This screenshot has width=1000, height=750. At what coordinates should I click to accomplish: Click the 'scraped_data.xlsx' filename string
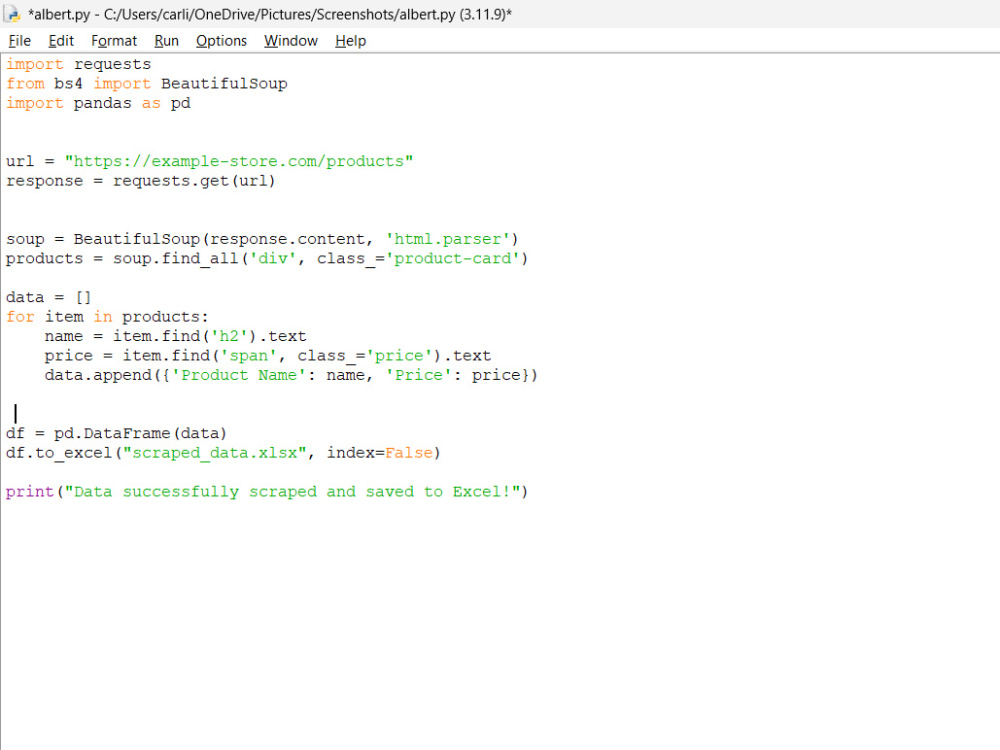tap(214, 453)
